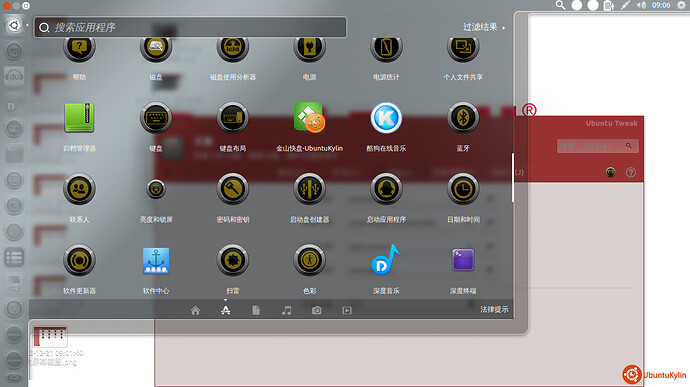690x387 pixels.
Task: Open 键盘布局 keyboard layout
Action: point(232,118)
